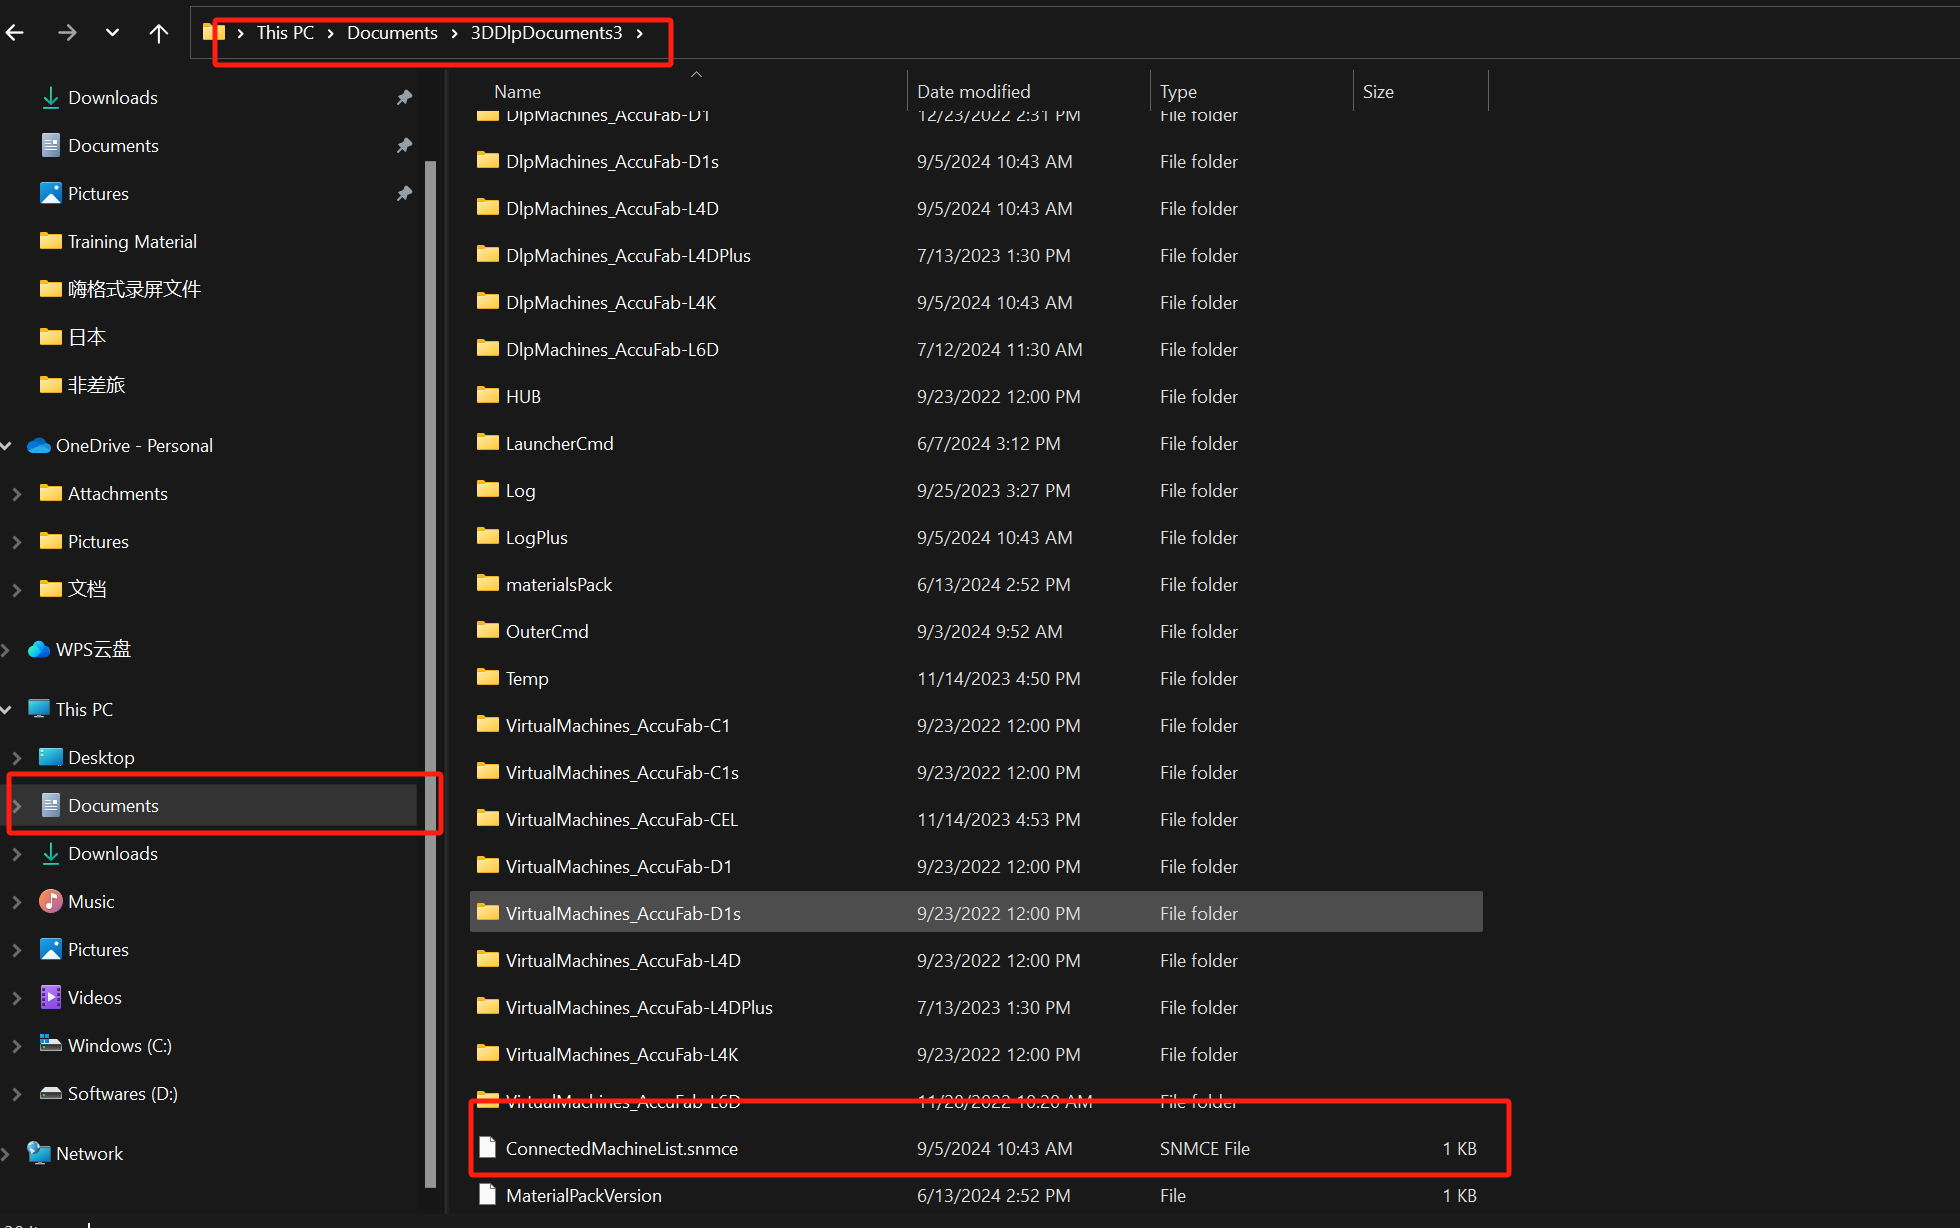This screenshot has height=1228, width=1960.
Task: Click the WPS cloud drive icon
Action: 39,650
